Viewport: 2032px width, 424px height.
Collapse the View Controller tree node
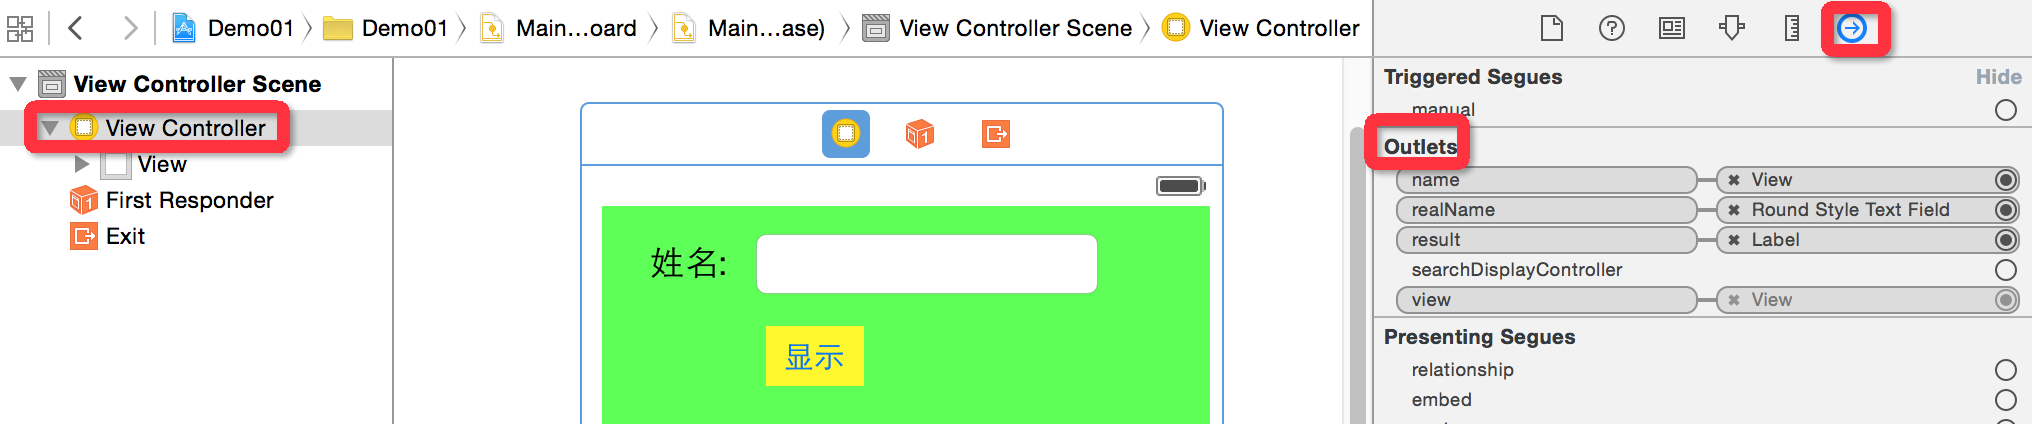pos(50,128)
